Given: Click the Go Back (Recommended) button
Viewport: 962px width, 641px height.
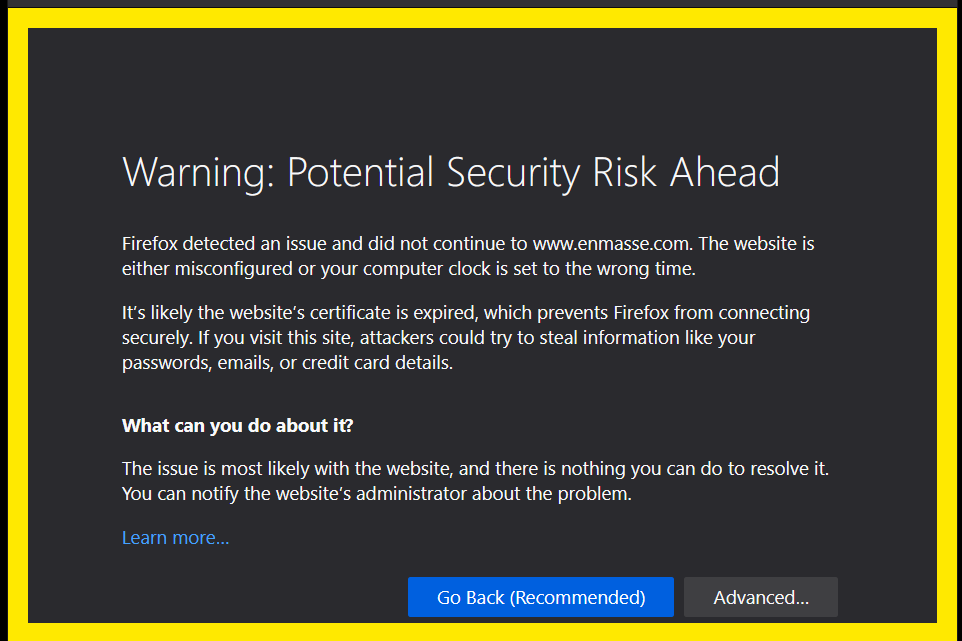Looking at the screenshot, I should [x=540, y=597].
